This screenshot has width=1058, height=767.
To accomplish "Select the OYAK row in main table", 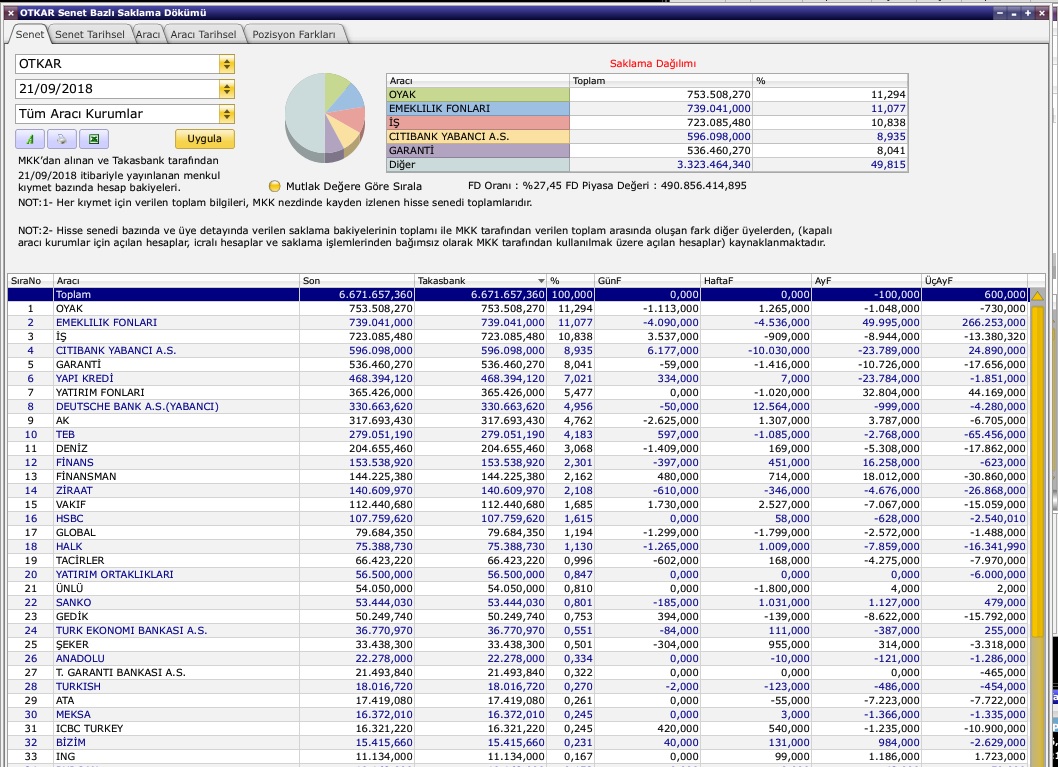I will pyautogui.click(x=518, y=309).
